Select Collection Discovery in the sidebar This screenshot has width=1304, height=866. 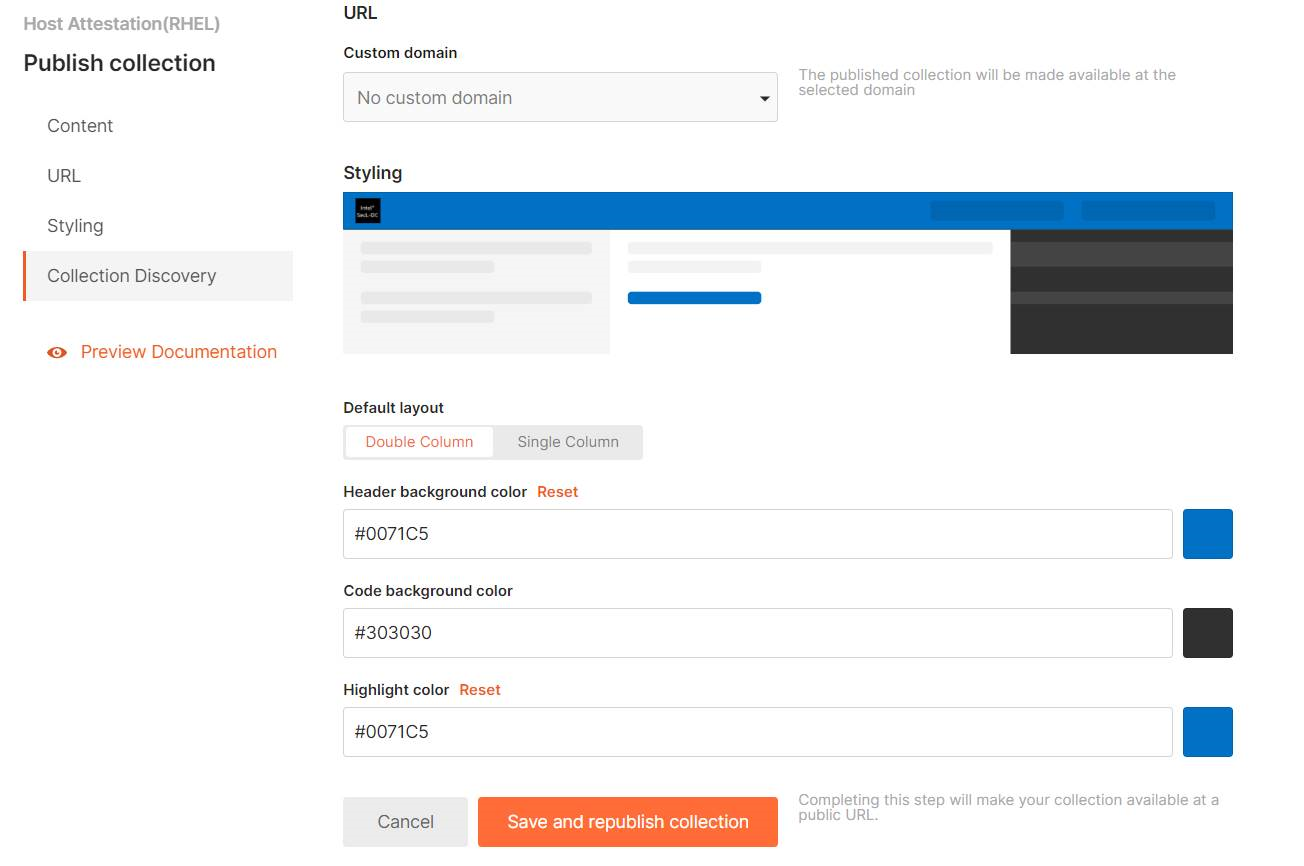[x=131, y=275]
